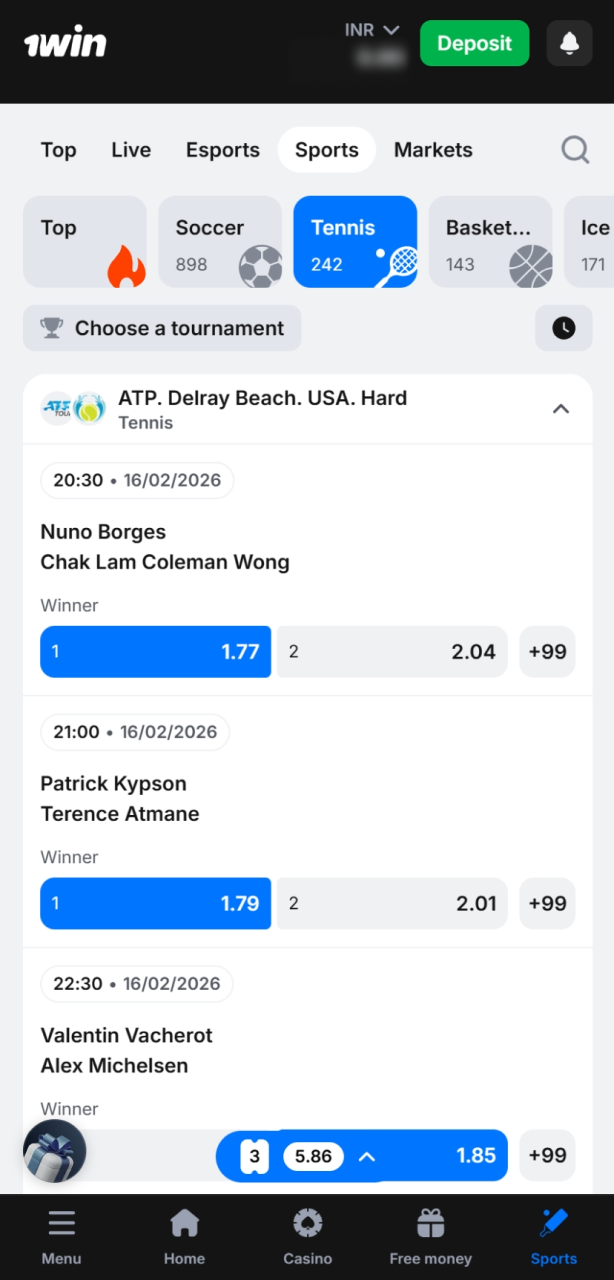Select odds 1.79 for Patrick Kypson

pos(155,903)
